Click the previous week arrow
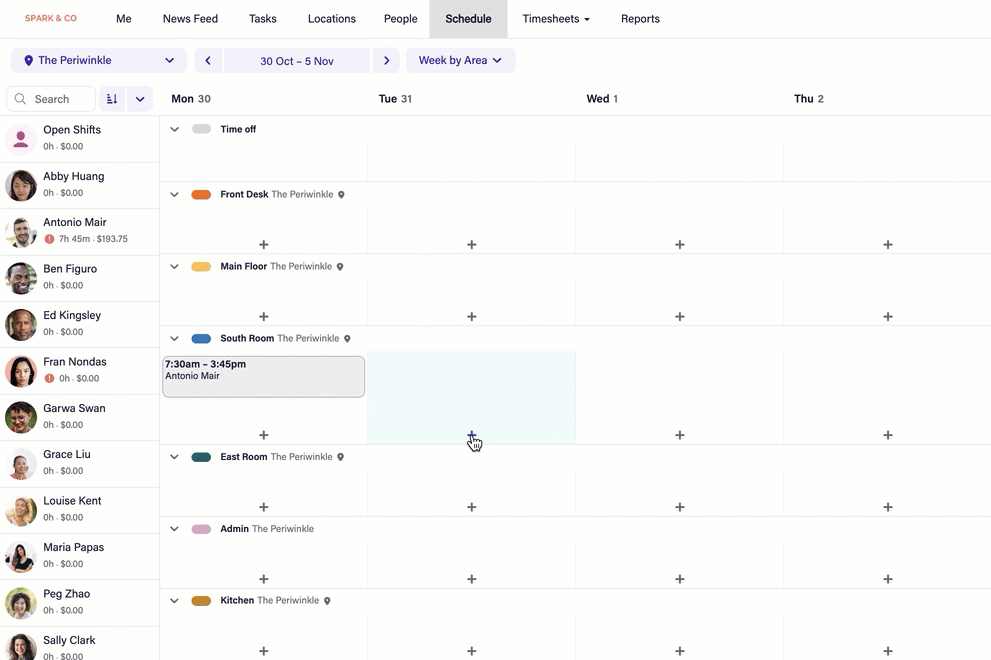 click(x=208, y=61)
